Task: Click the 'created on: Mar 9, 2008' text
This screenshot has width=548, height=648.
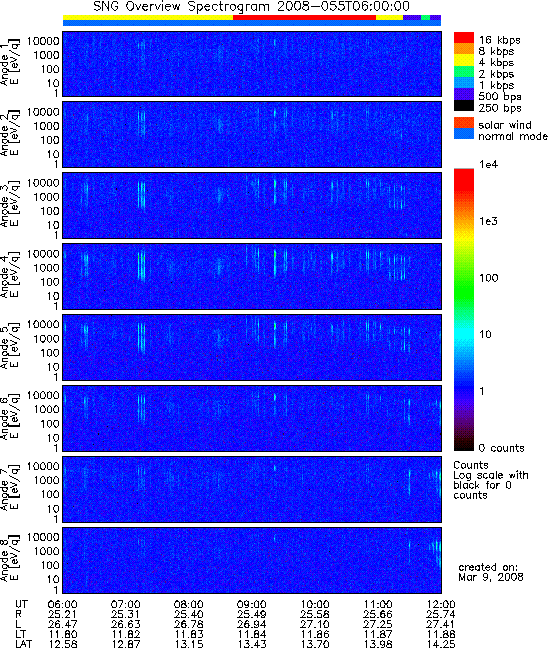Action: 491,572
